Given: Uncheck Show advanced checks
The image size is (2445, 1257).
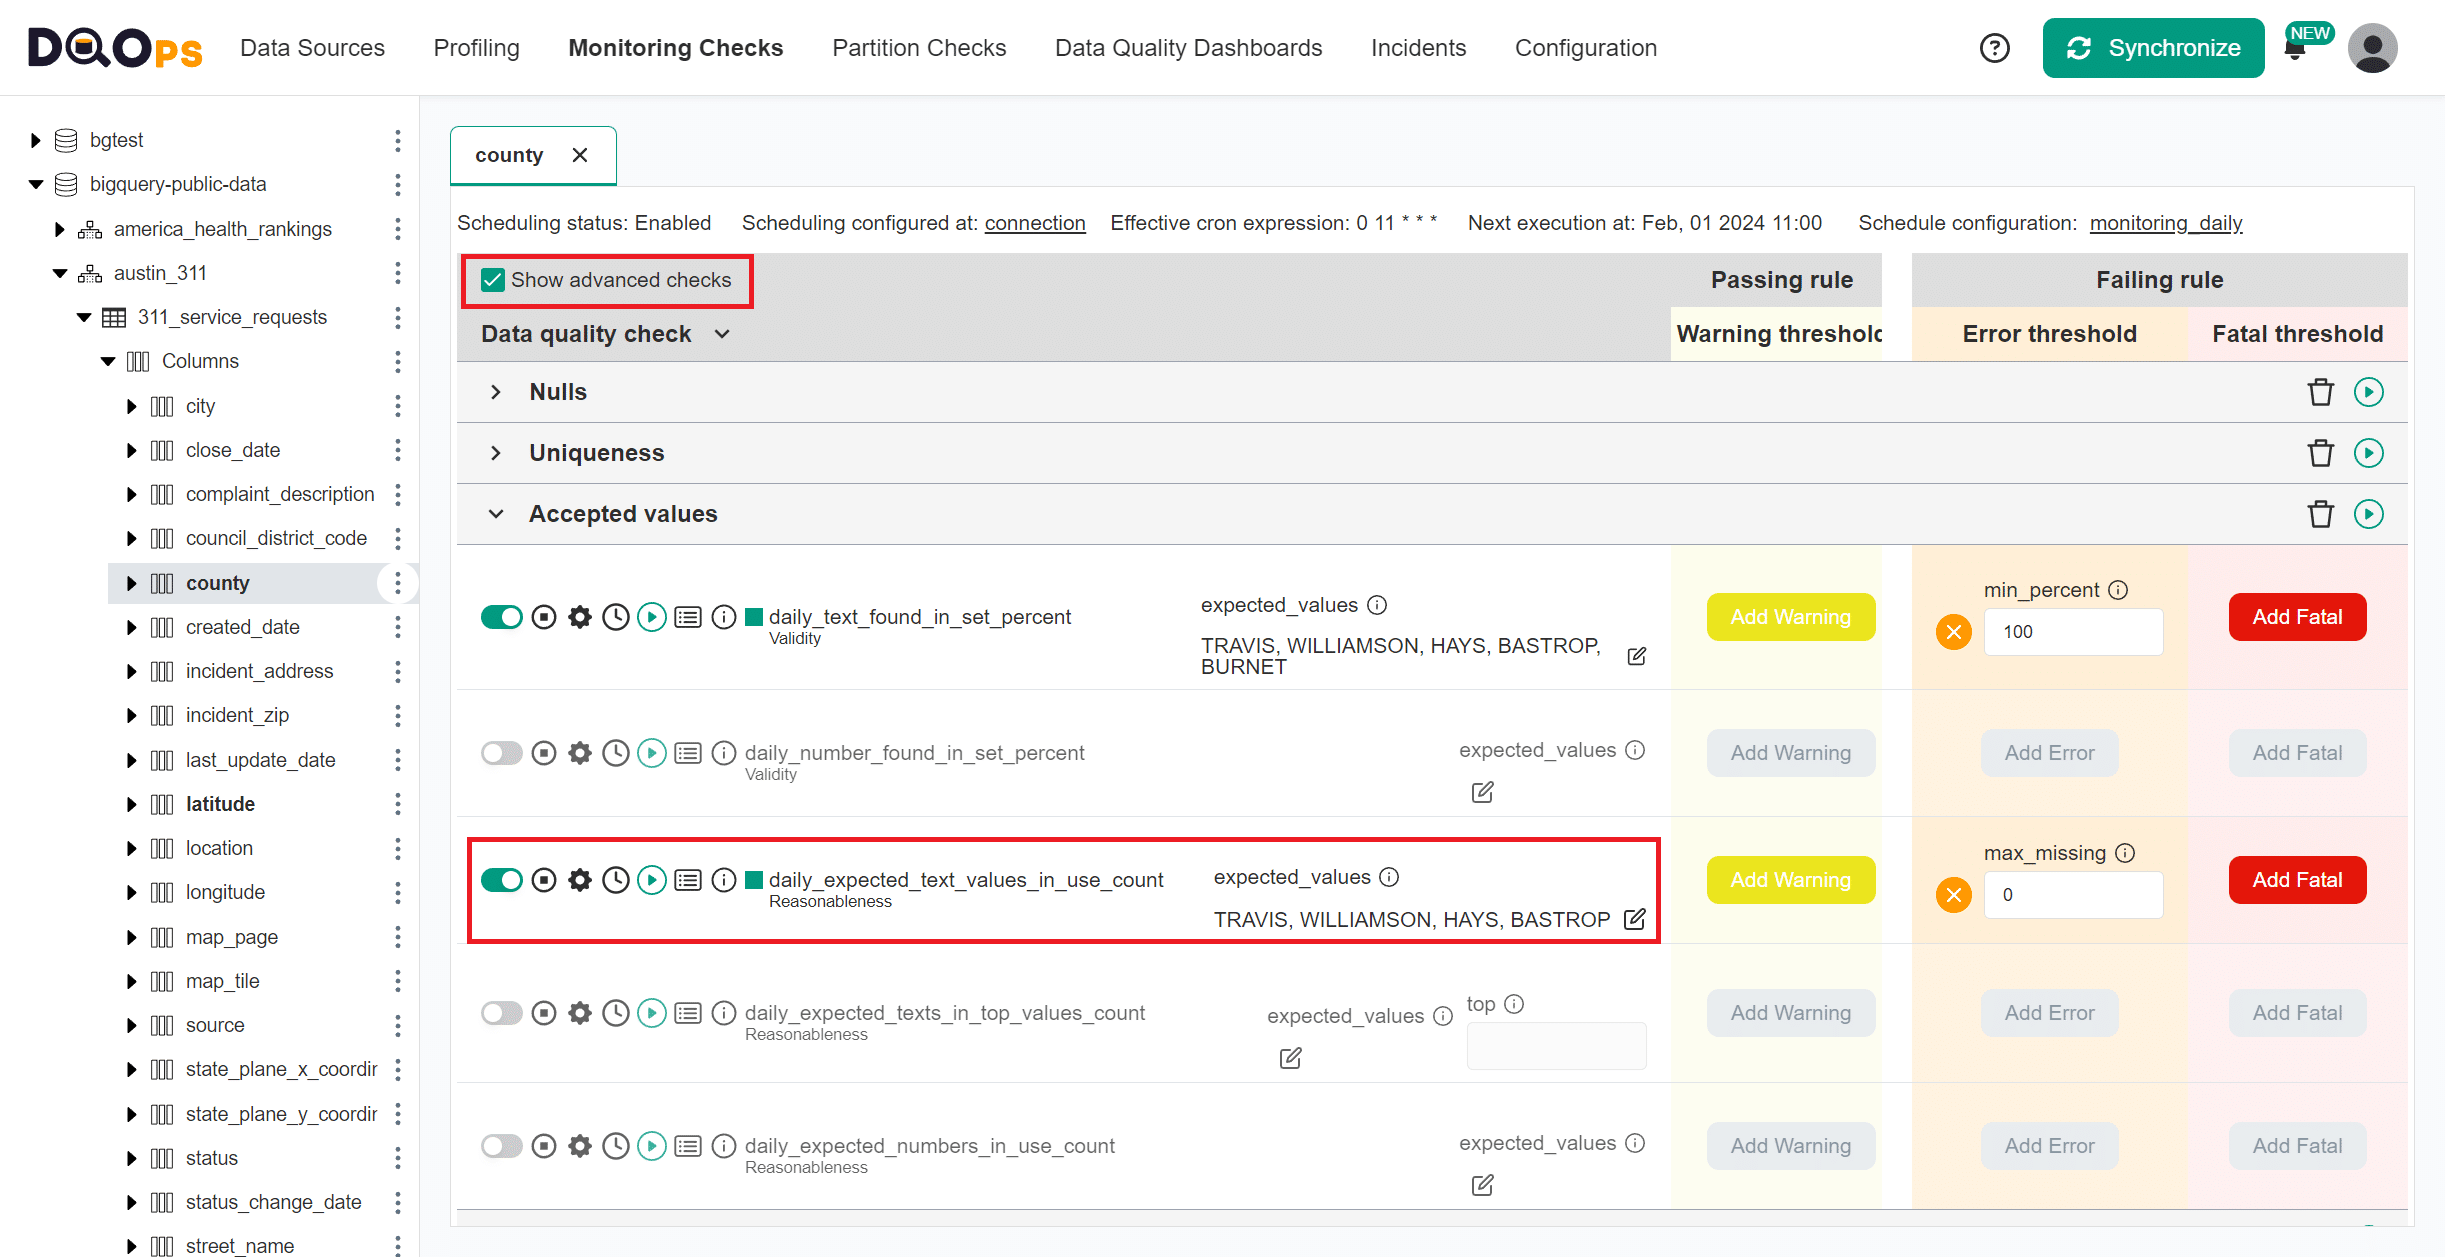Looking at the screenshot, I should point(493,280).
